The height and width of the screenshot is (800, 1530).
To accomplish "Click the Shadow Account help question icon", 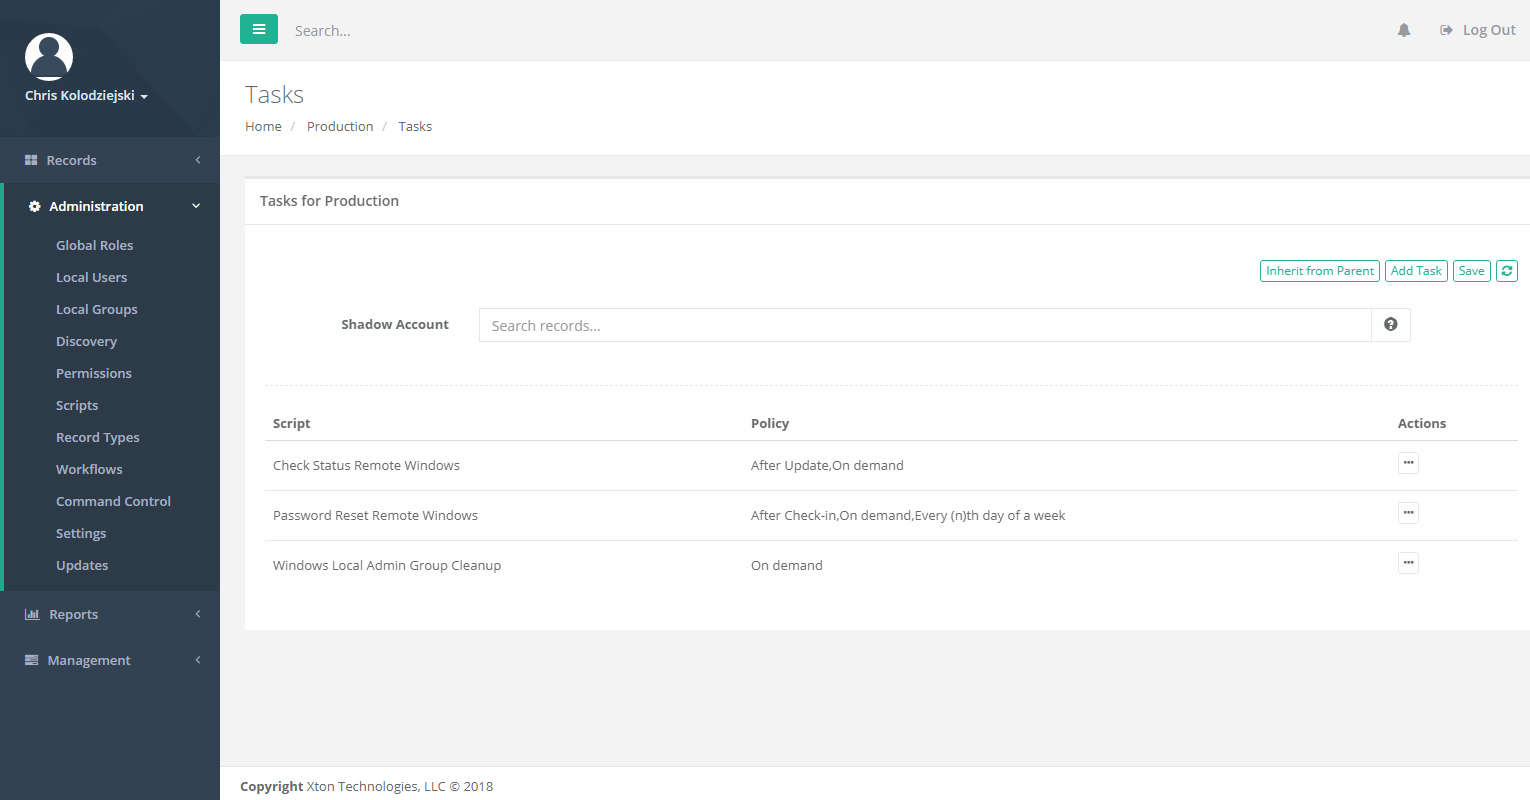I will pos(1390,325).
